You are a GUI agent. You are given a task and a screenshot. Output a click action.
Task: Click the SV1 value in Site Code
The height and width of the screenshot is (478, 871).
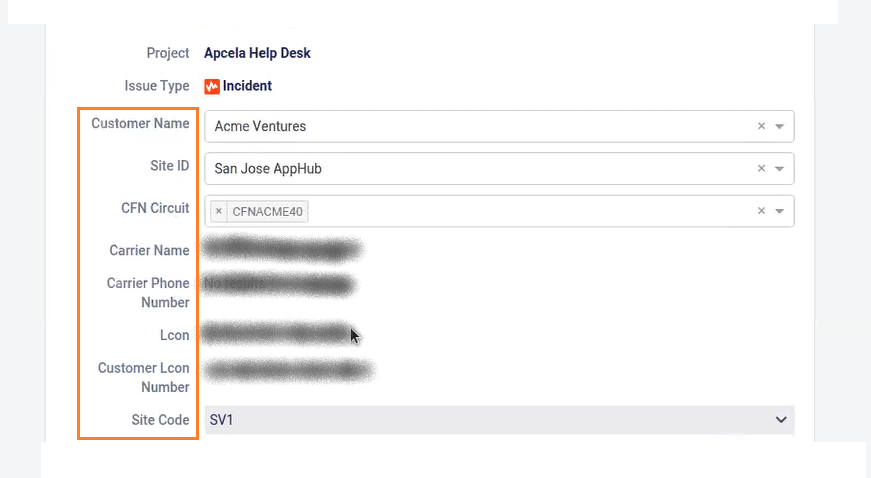[x=221, y=420]
